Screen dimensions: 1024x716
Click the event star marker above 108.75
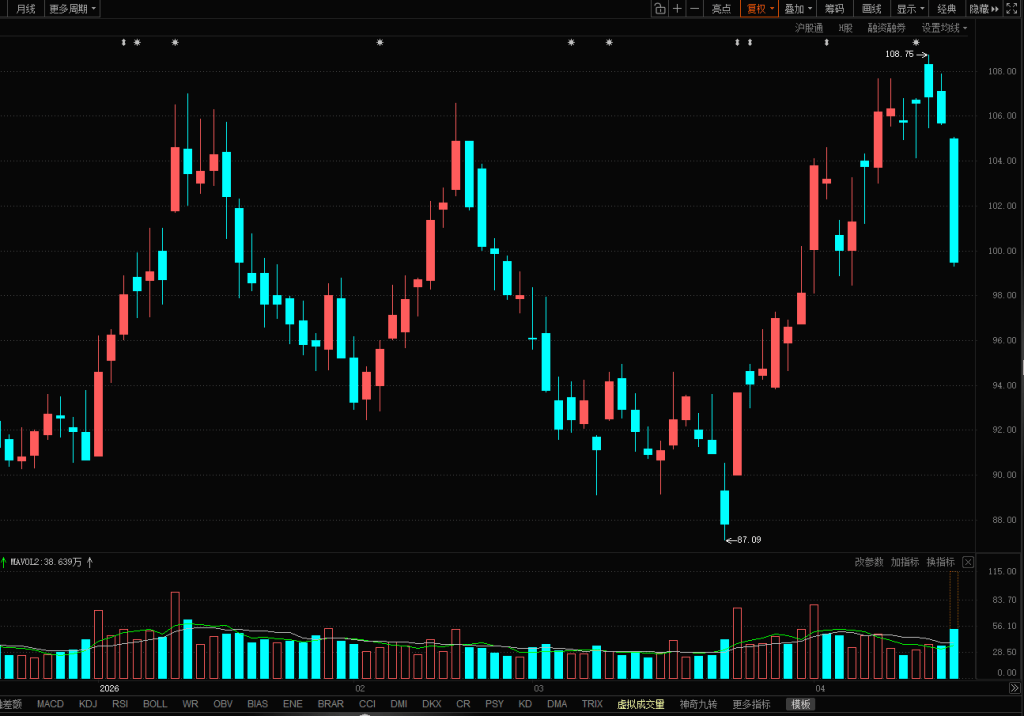click(x=915, y=42)
